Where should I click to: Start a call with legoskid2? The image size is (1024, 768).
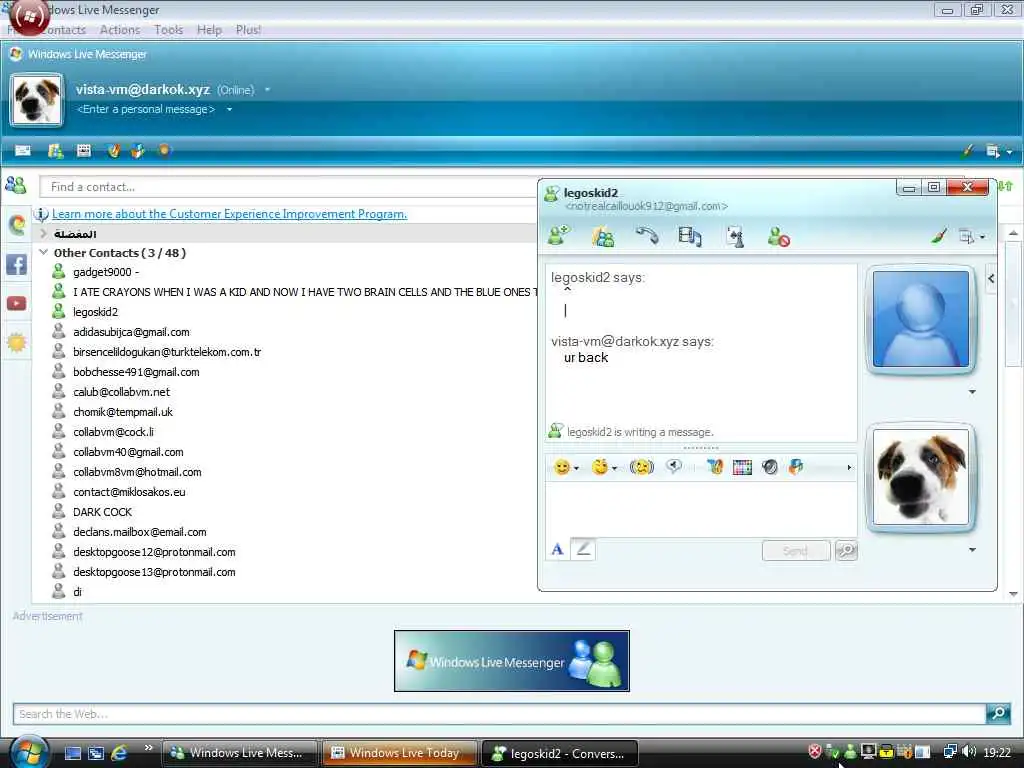(647, 235)
